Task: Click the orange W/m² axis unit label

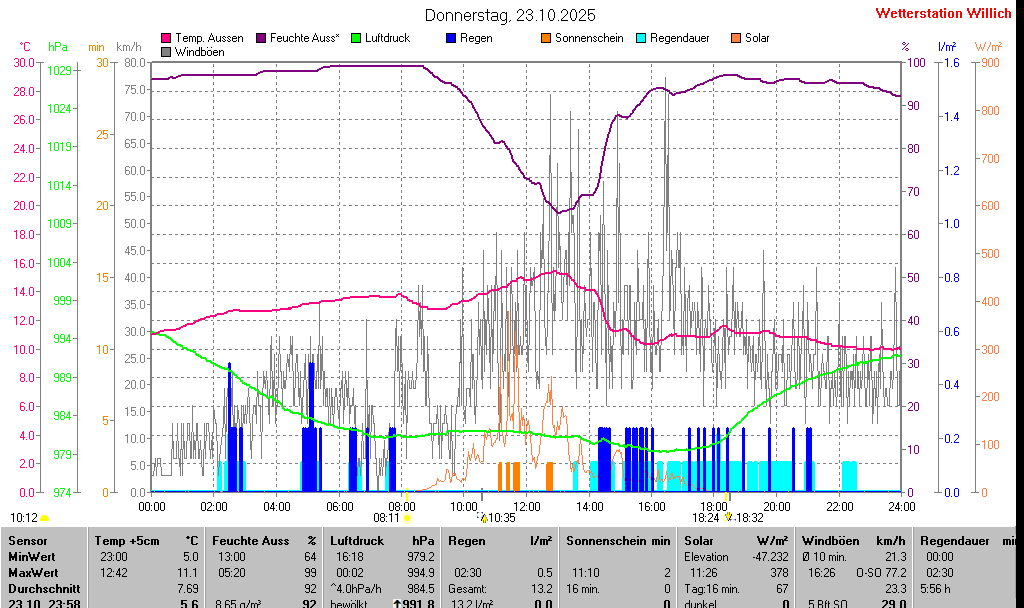Action: pos(988,47)
